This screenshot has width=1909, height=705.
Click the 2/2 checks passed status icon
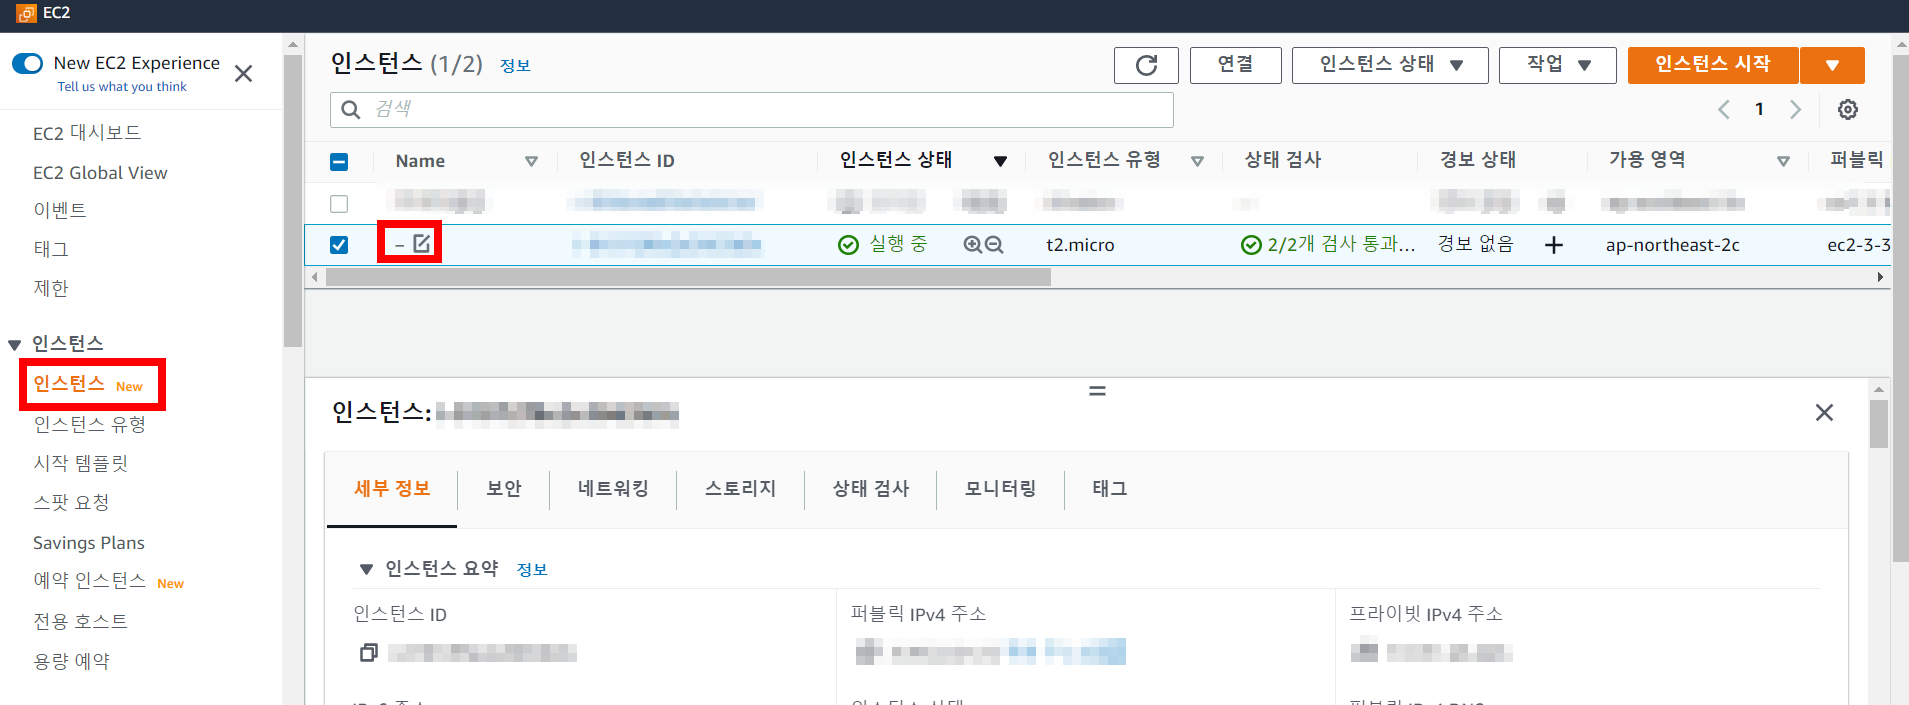[1251, 245]
